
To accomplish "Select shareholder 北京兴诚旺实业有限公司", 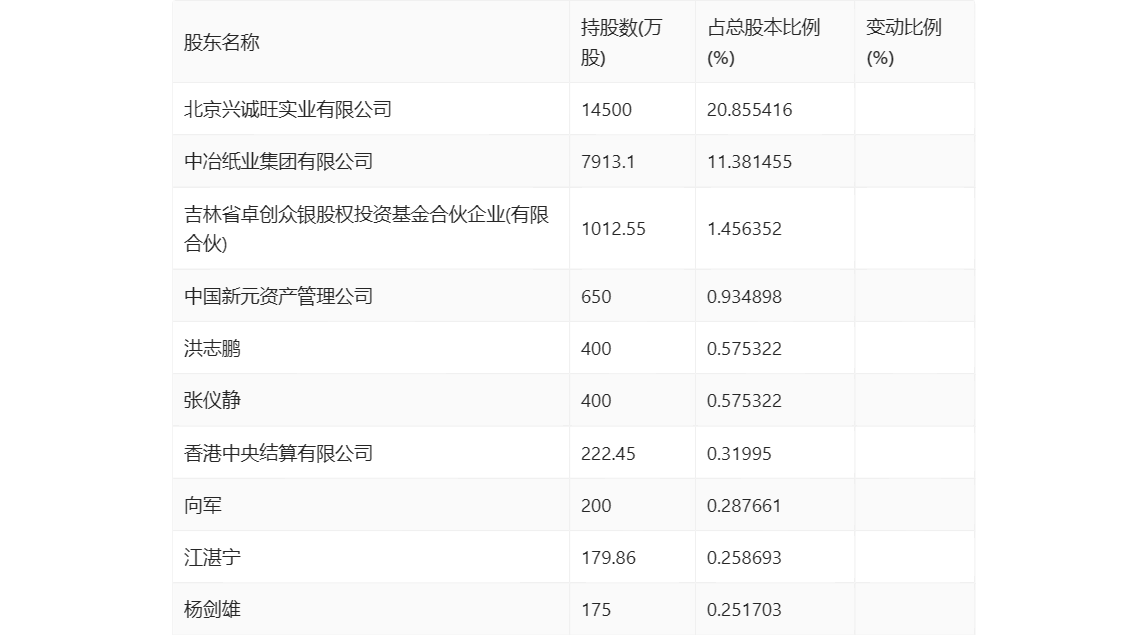I will click(288, 109).
